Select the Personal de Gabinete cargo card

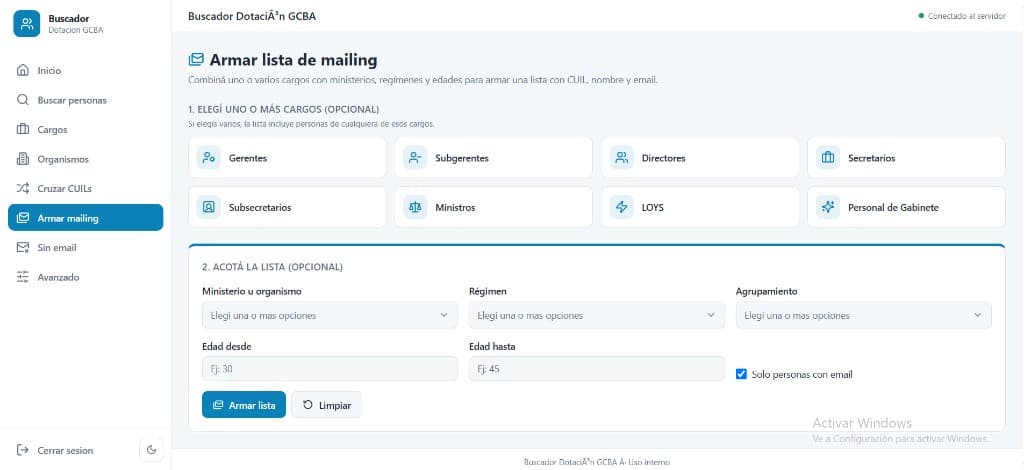(x=906, y=208)
